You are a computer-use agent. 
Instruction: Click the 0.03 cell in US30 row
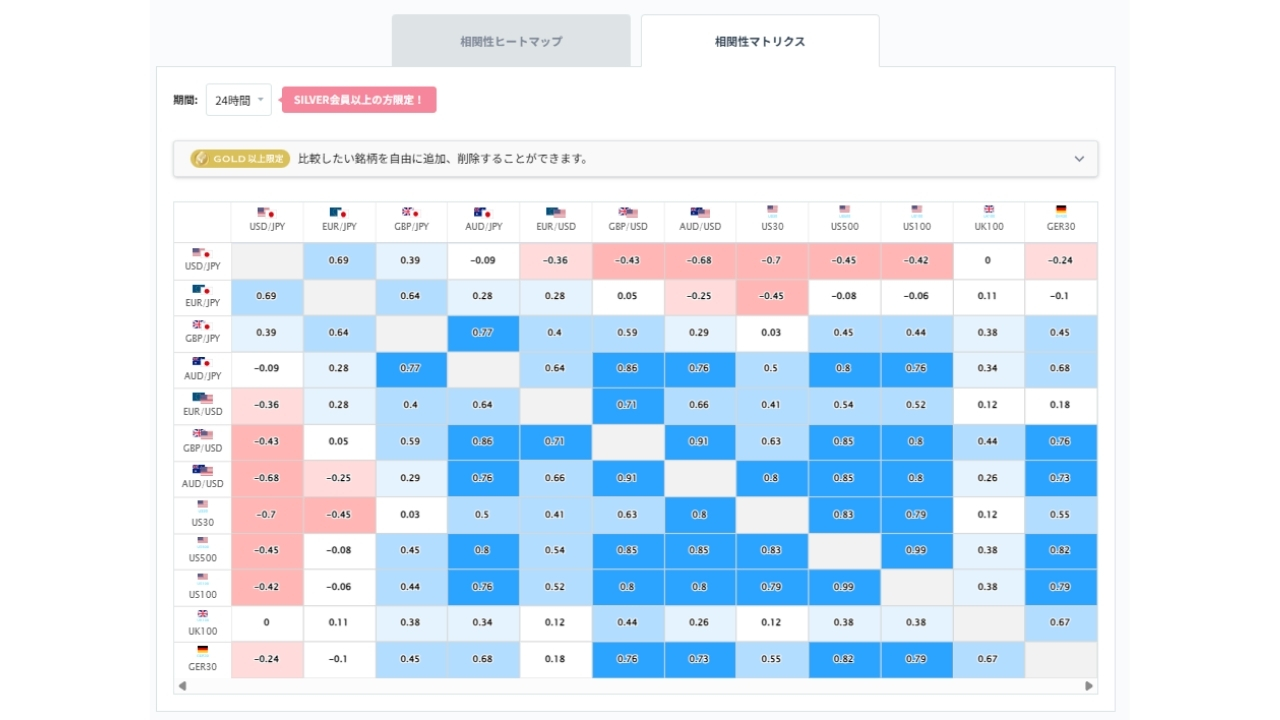[x=411, y=515]
